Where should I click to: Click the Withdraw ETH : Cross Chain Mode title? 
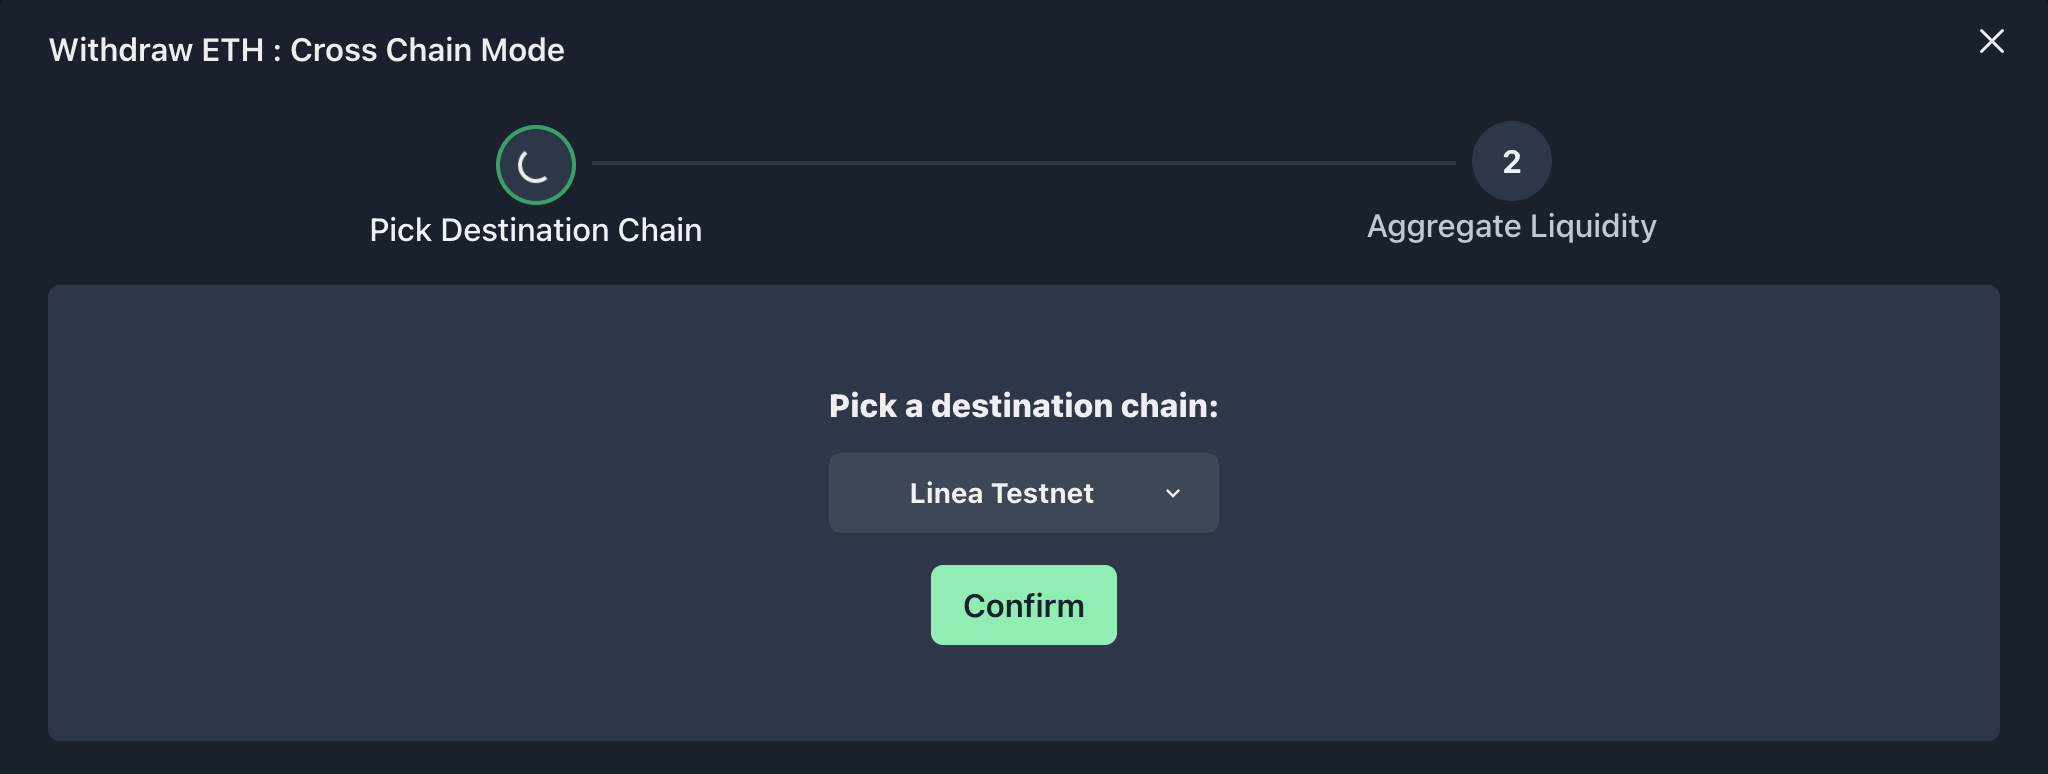click(307, 50)
